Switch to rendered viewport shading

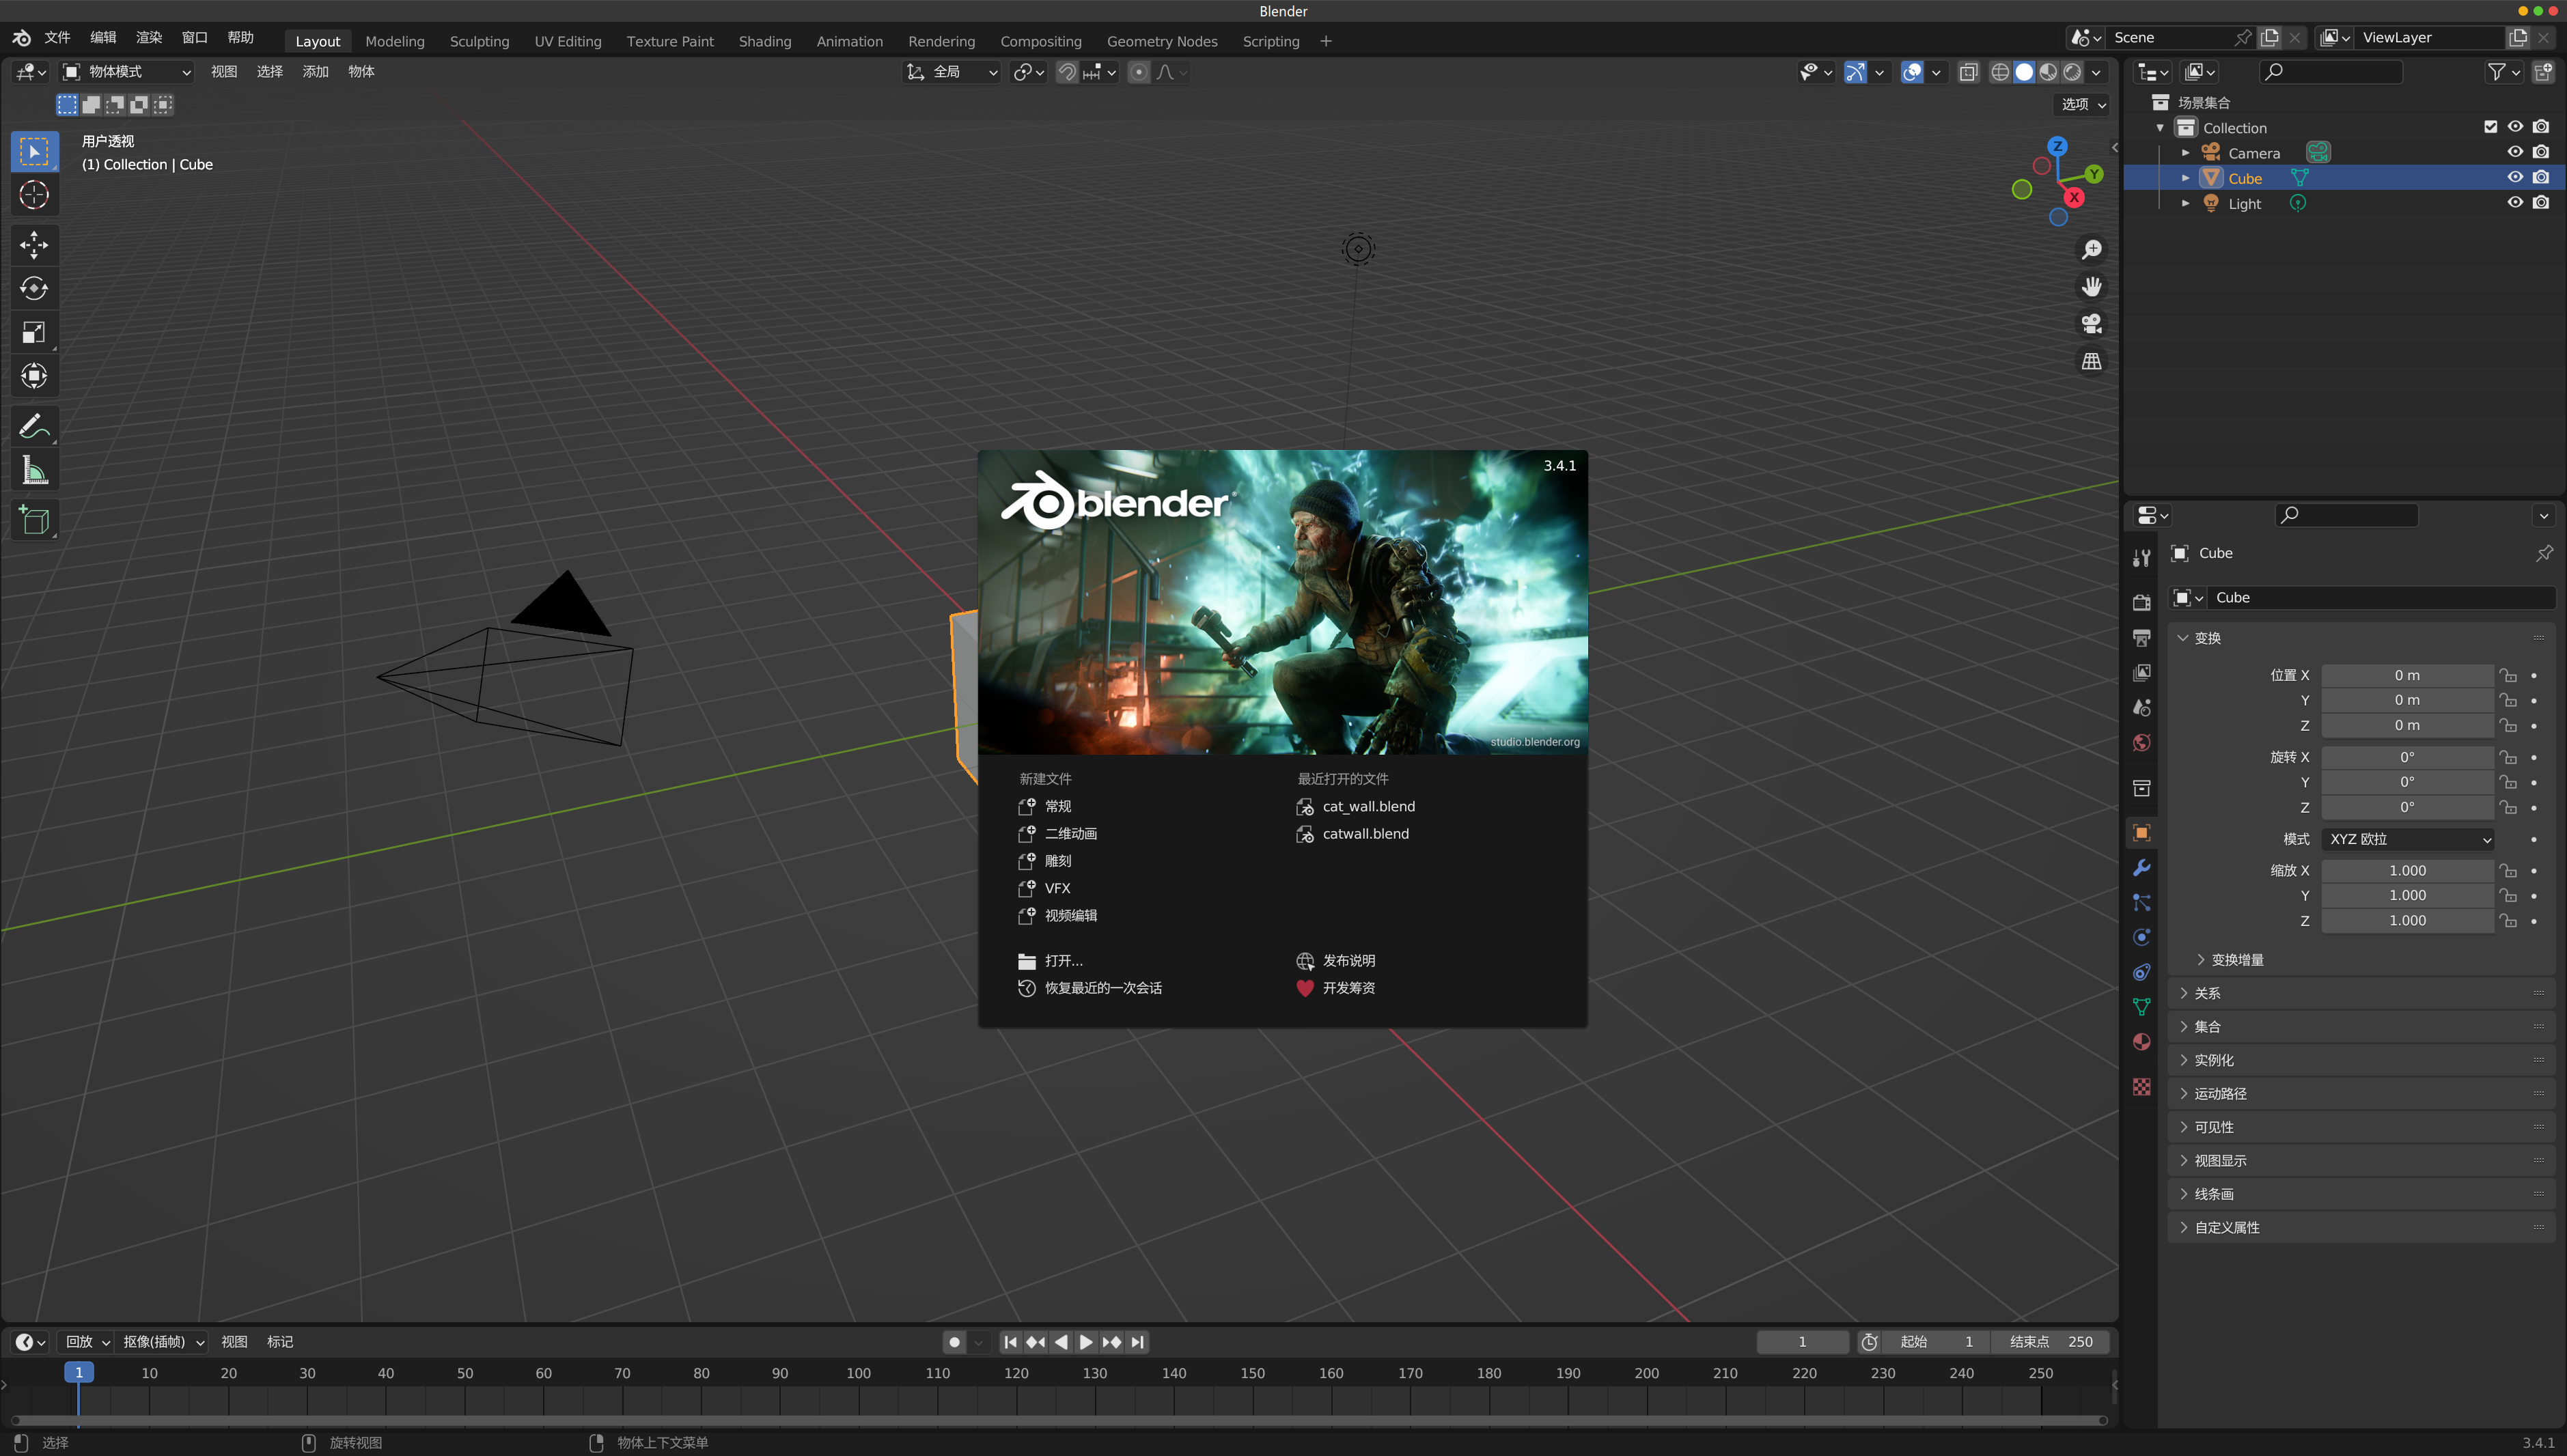(2073, 72)
